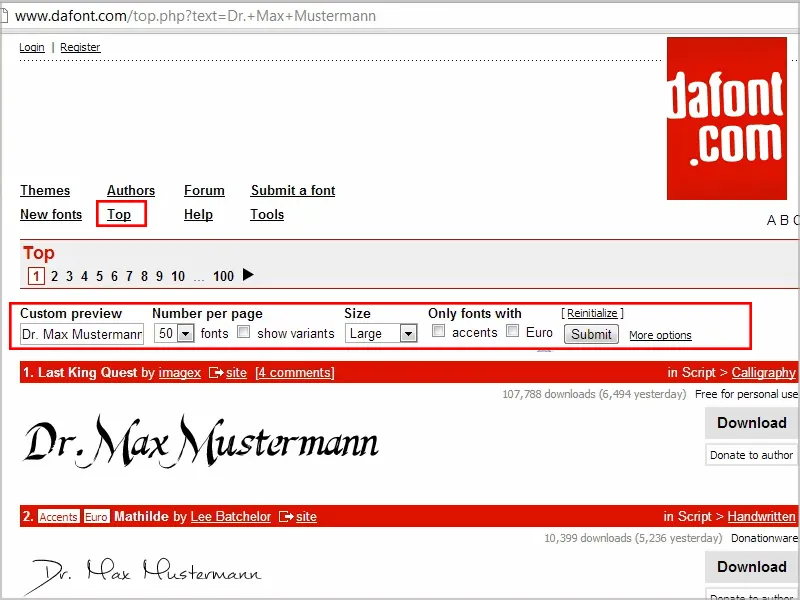Click '107,788 downloads (6,494 yesterday)' text
This screenshot has width=800, height=600.
click(x=594, y=394)
